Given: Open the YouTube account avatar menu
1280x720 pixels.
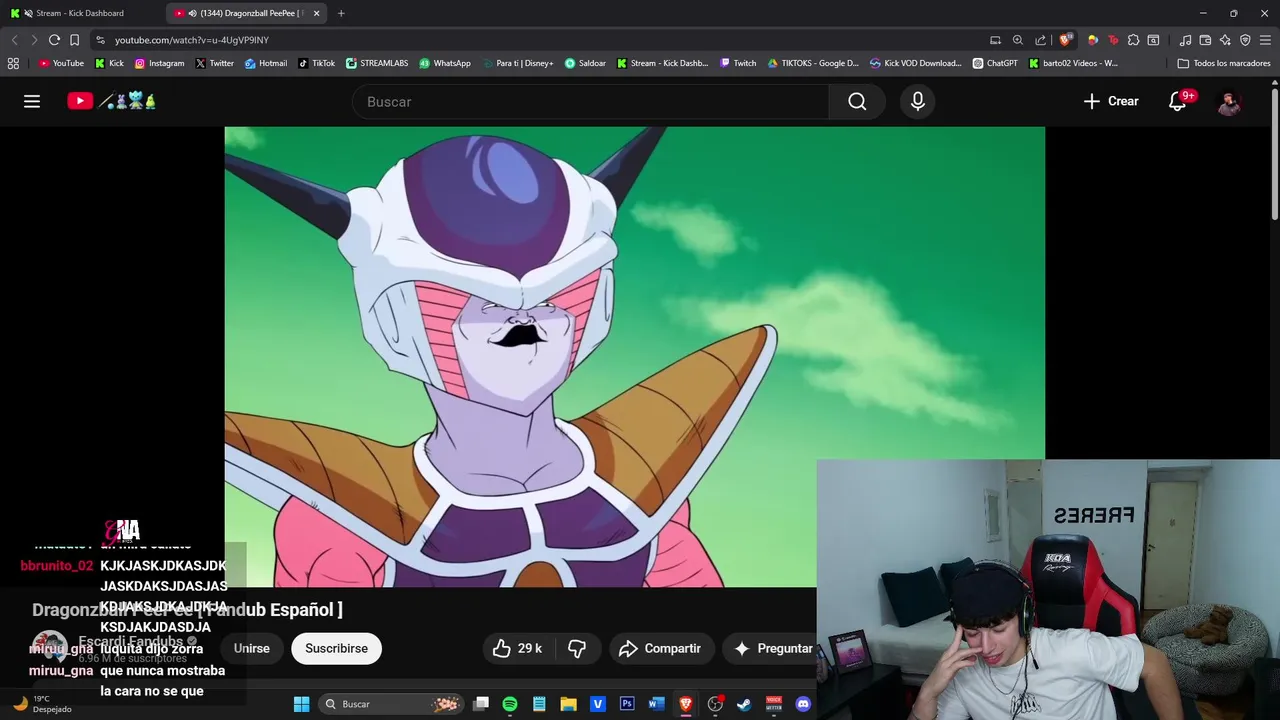Looking at the screenshot, I should [1229, 101].
